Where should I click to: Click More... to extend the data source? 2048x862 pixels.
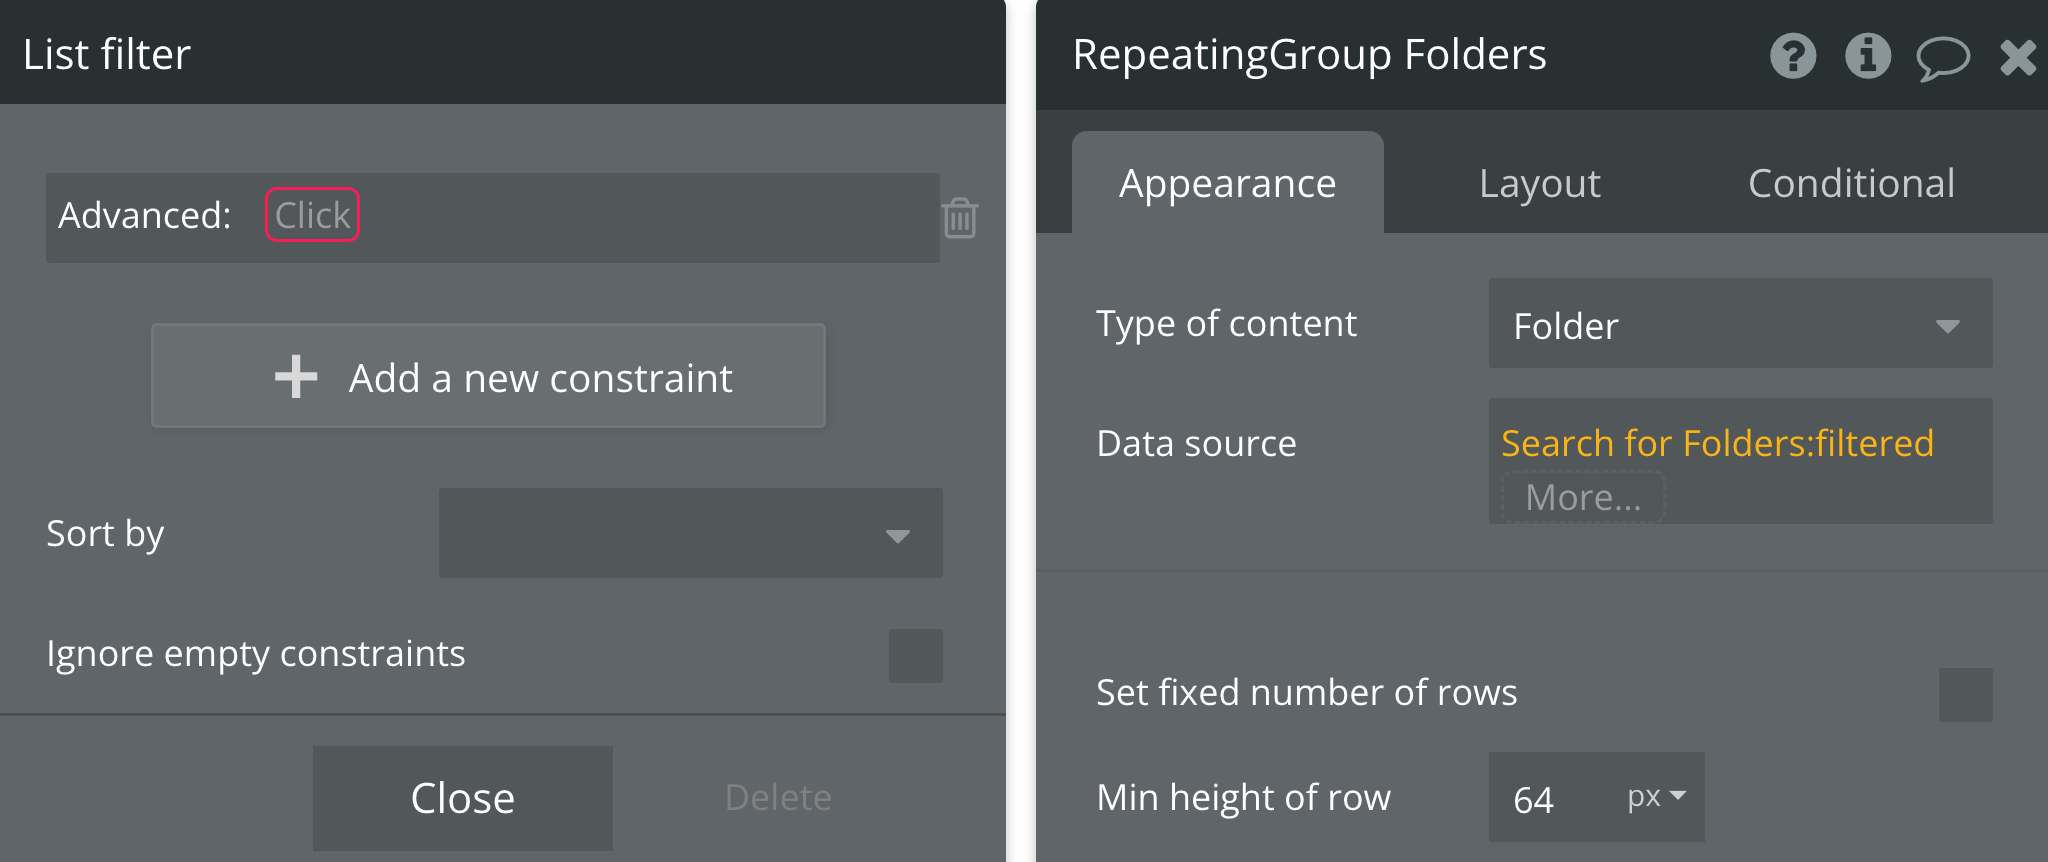pos(1583,497)
